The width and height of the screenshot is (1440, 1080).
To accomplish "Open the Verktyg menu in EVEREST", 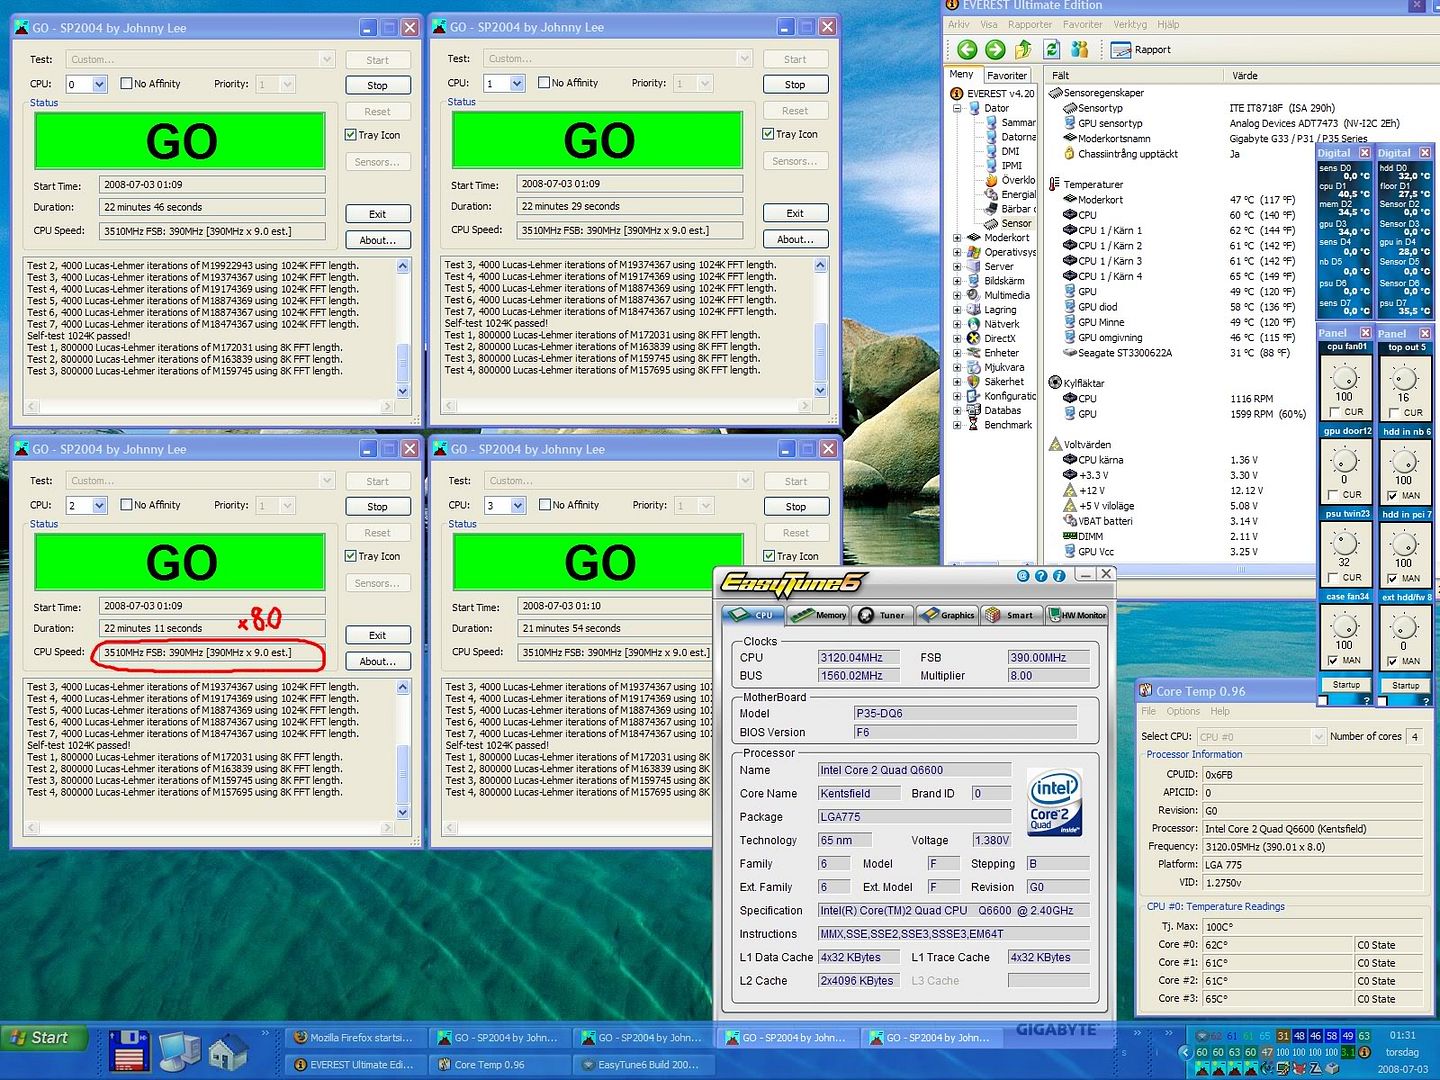I will [x=1130, y=24].
